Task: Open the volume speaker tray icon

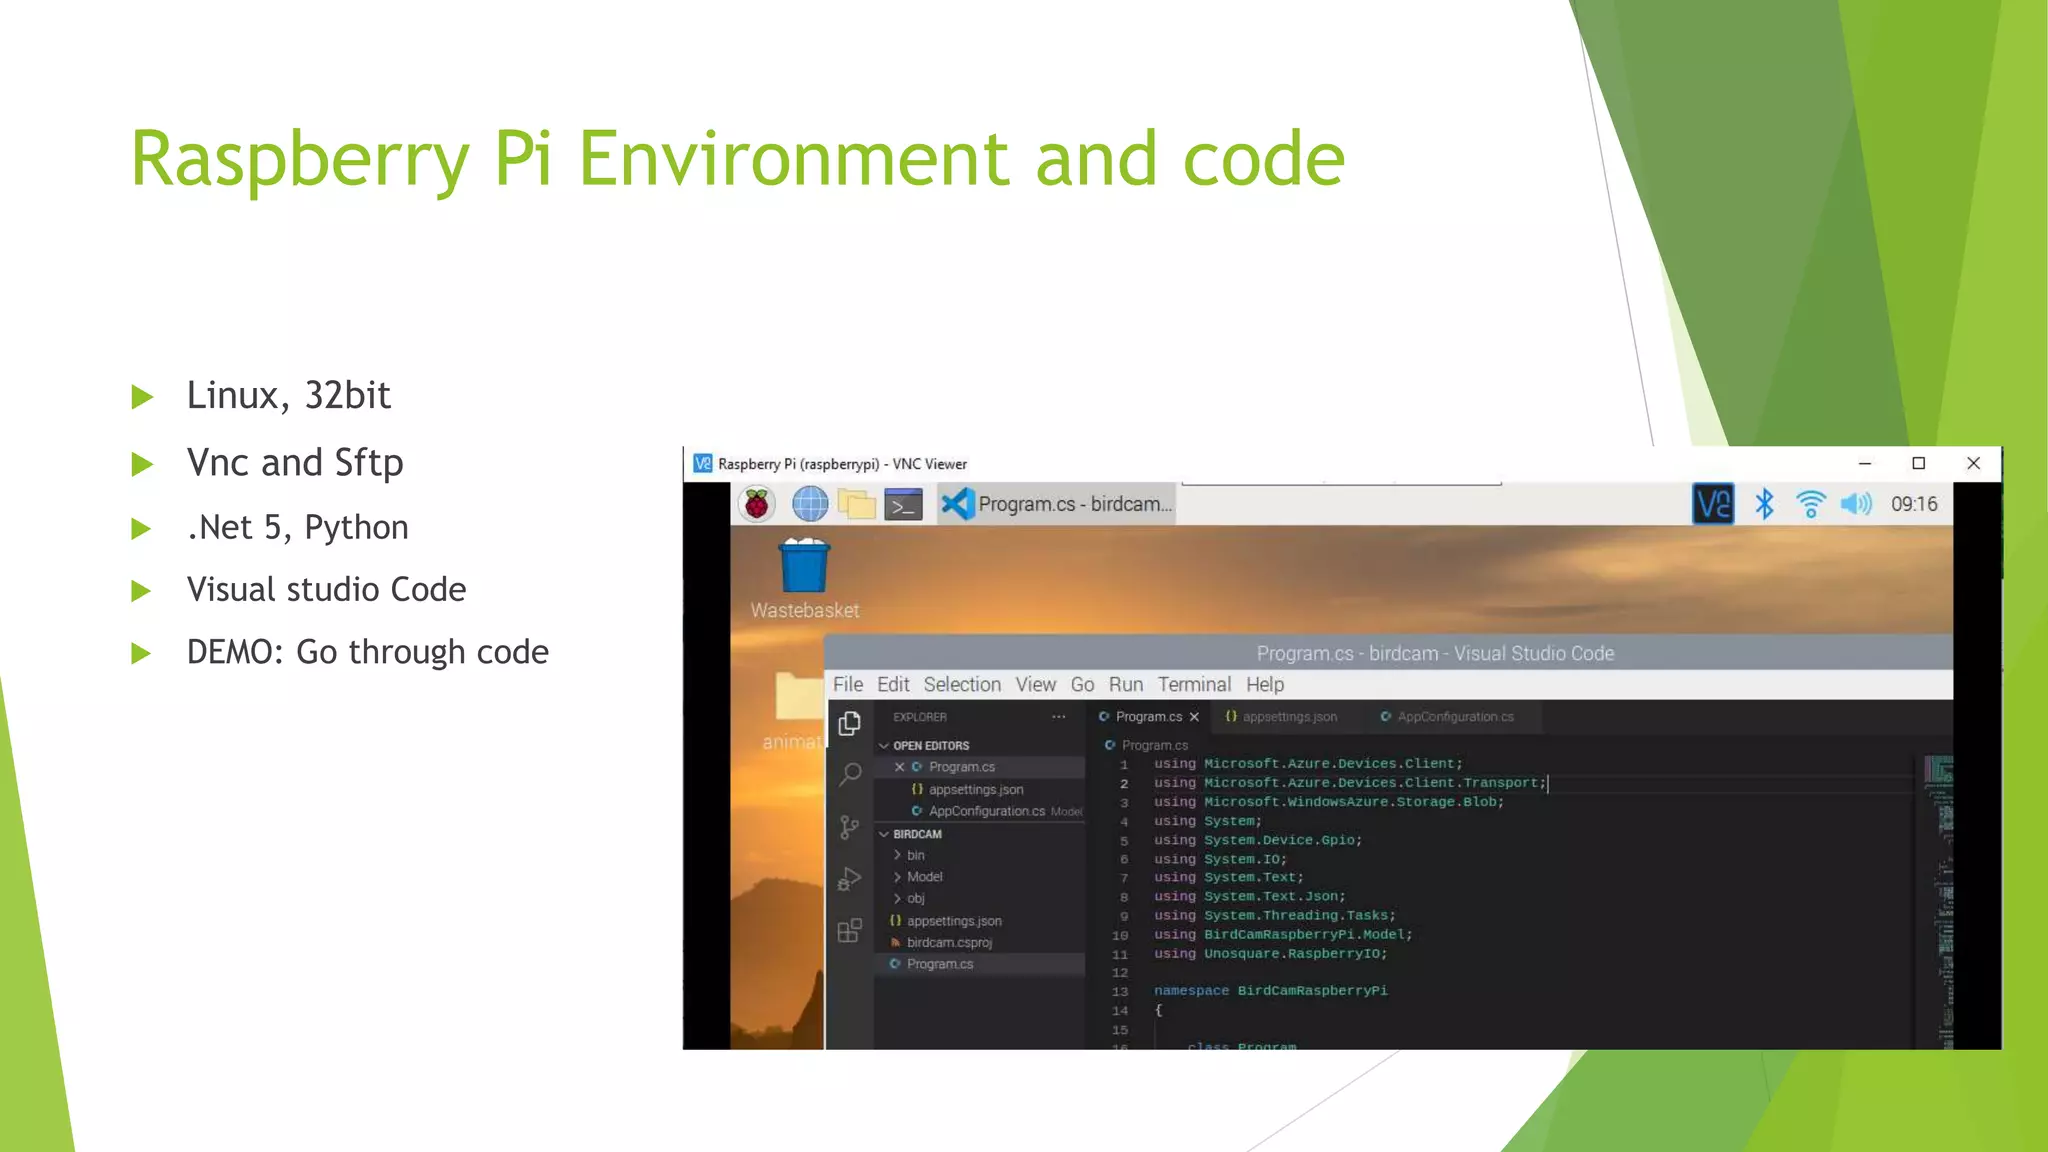Action: coord(1856,504)
